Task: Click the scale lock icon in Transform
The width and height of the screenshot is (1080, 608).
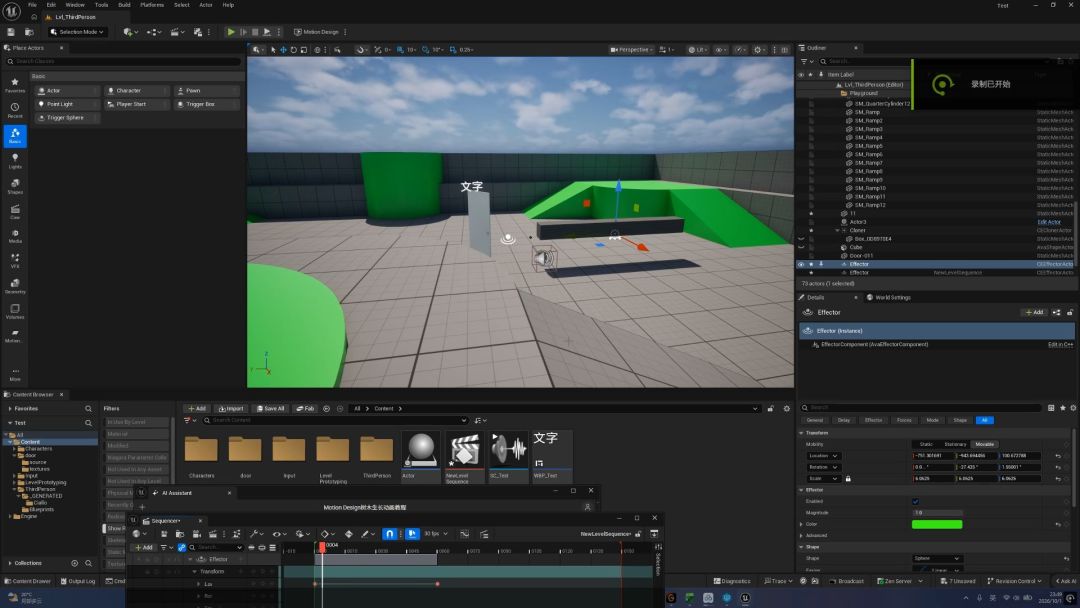Action: coord(848,479)
